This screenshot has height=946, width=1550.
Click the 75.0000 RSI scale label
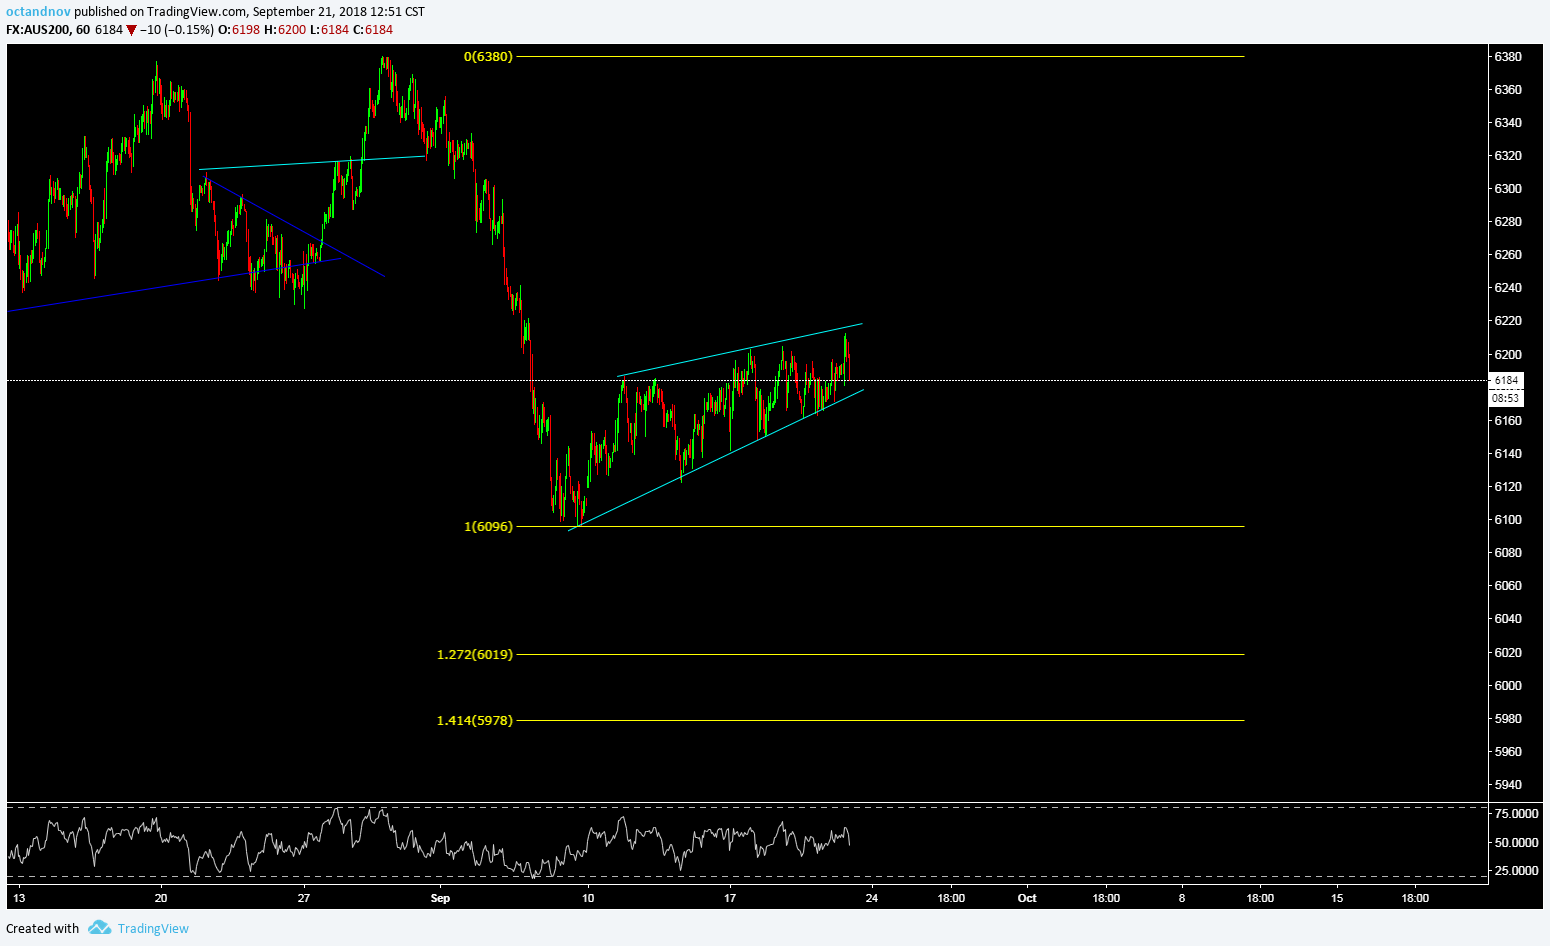click(1516, 814)
